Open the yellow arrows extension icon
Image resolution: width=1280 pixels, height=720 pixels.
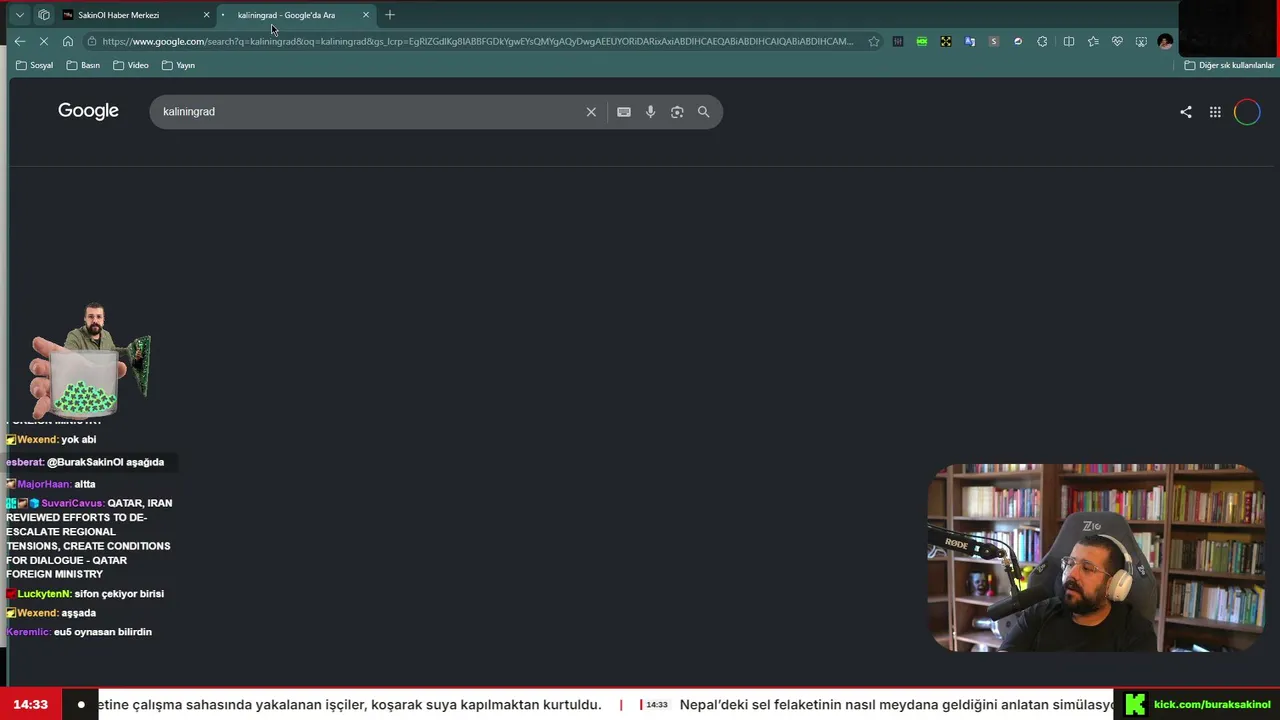click(946, 41)
